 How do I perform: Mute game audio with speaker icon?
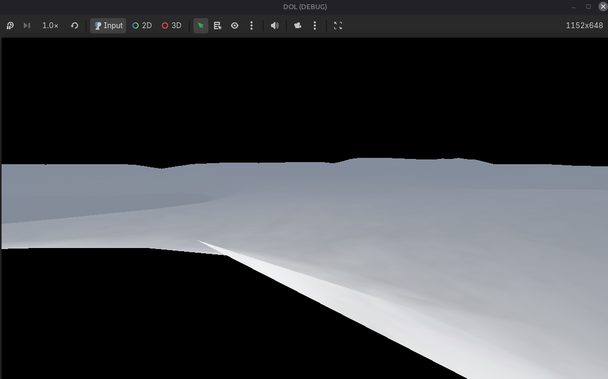pos(275,26)
